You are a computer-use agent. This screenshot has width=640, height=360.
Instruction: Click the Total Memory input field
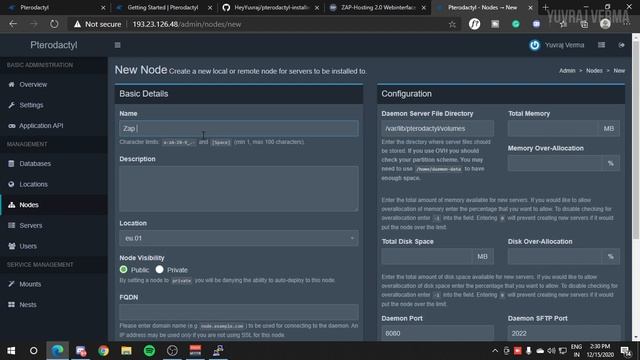coord(553,129)
